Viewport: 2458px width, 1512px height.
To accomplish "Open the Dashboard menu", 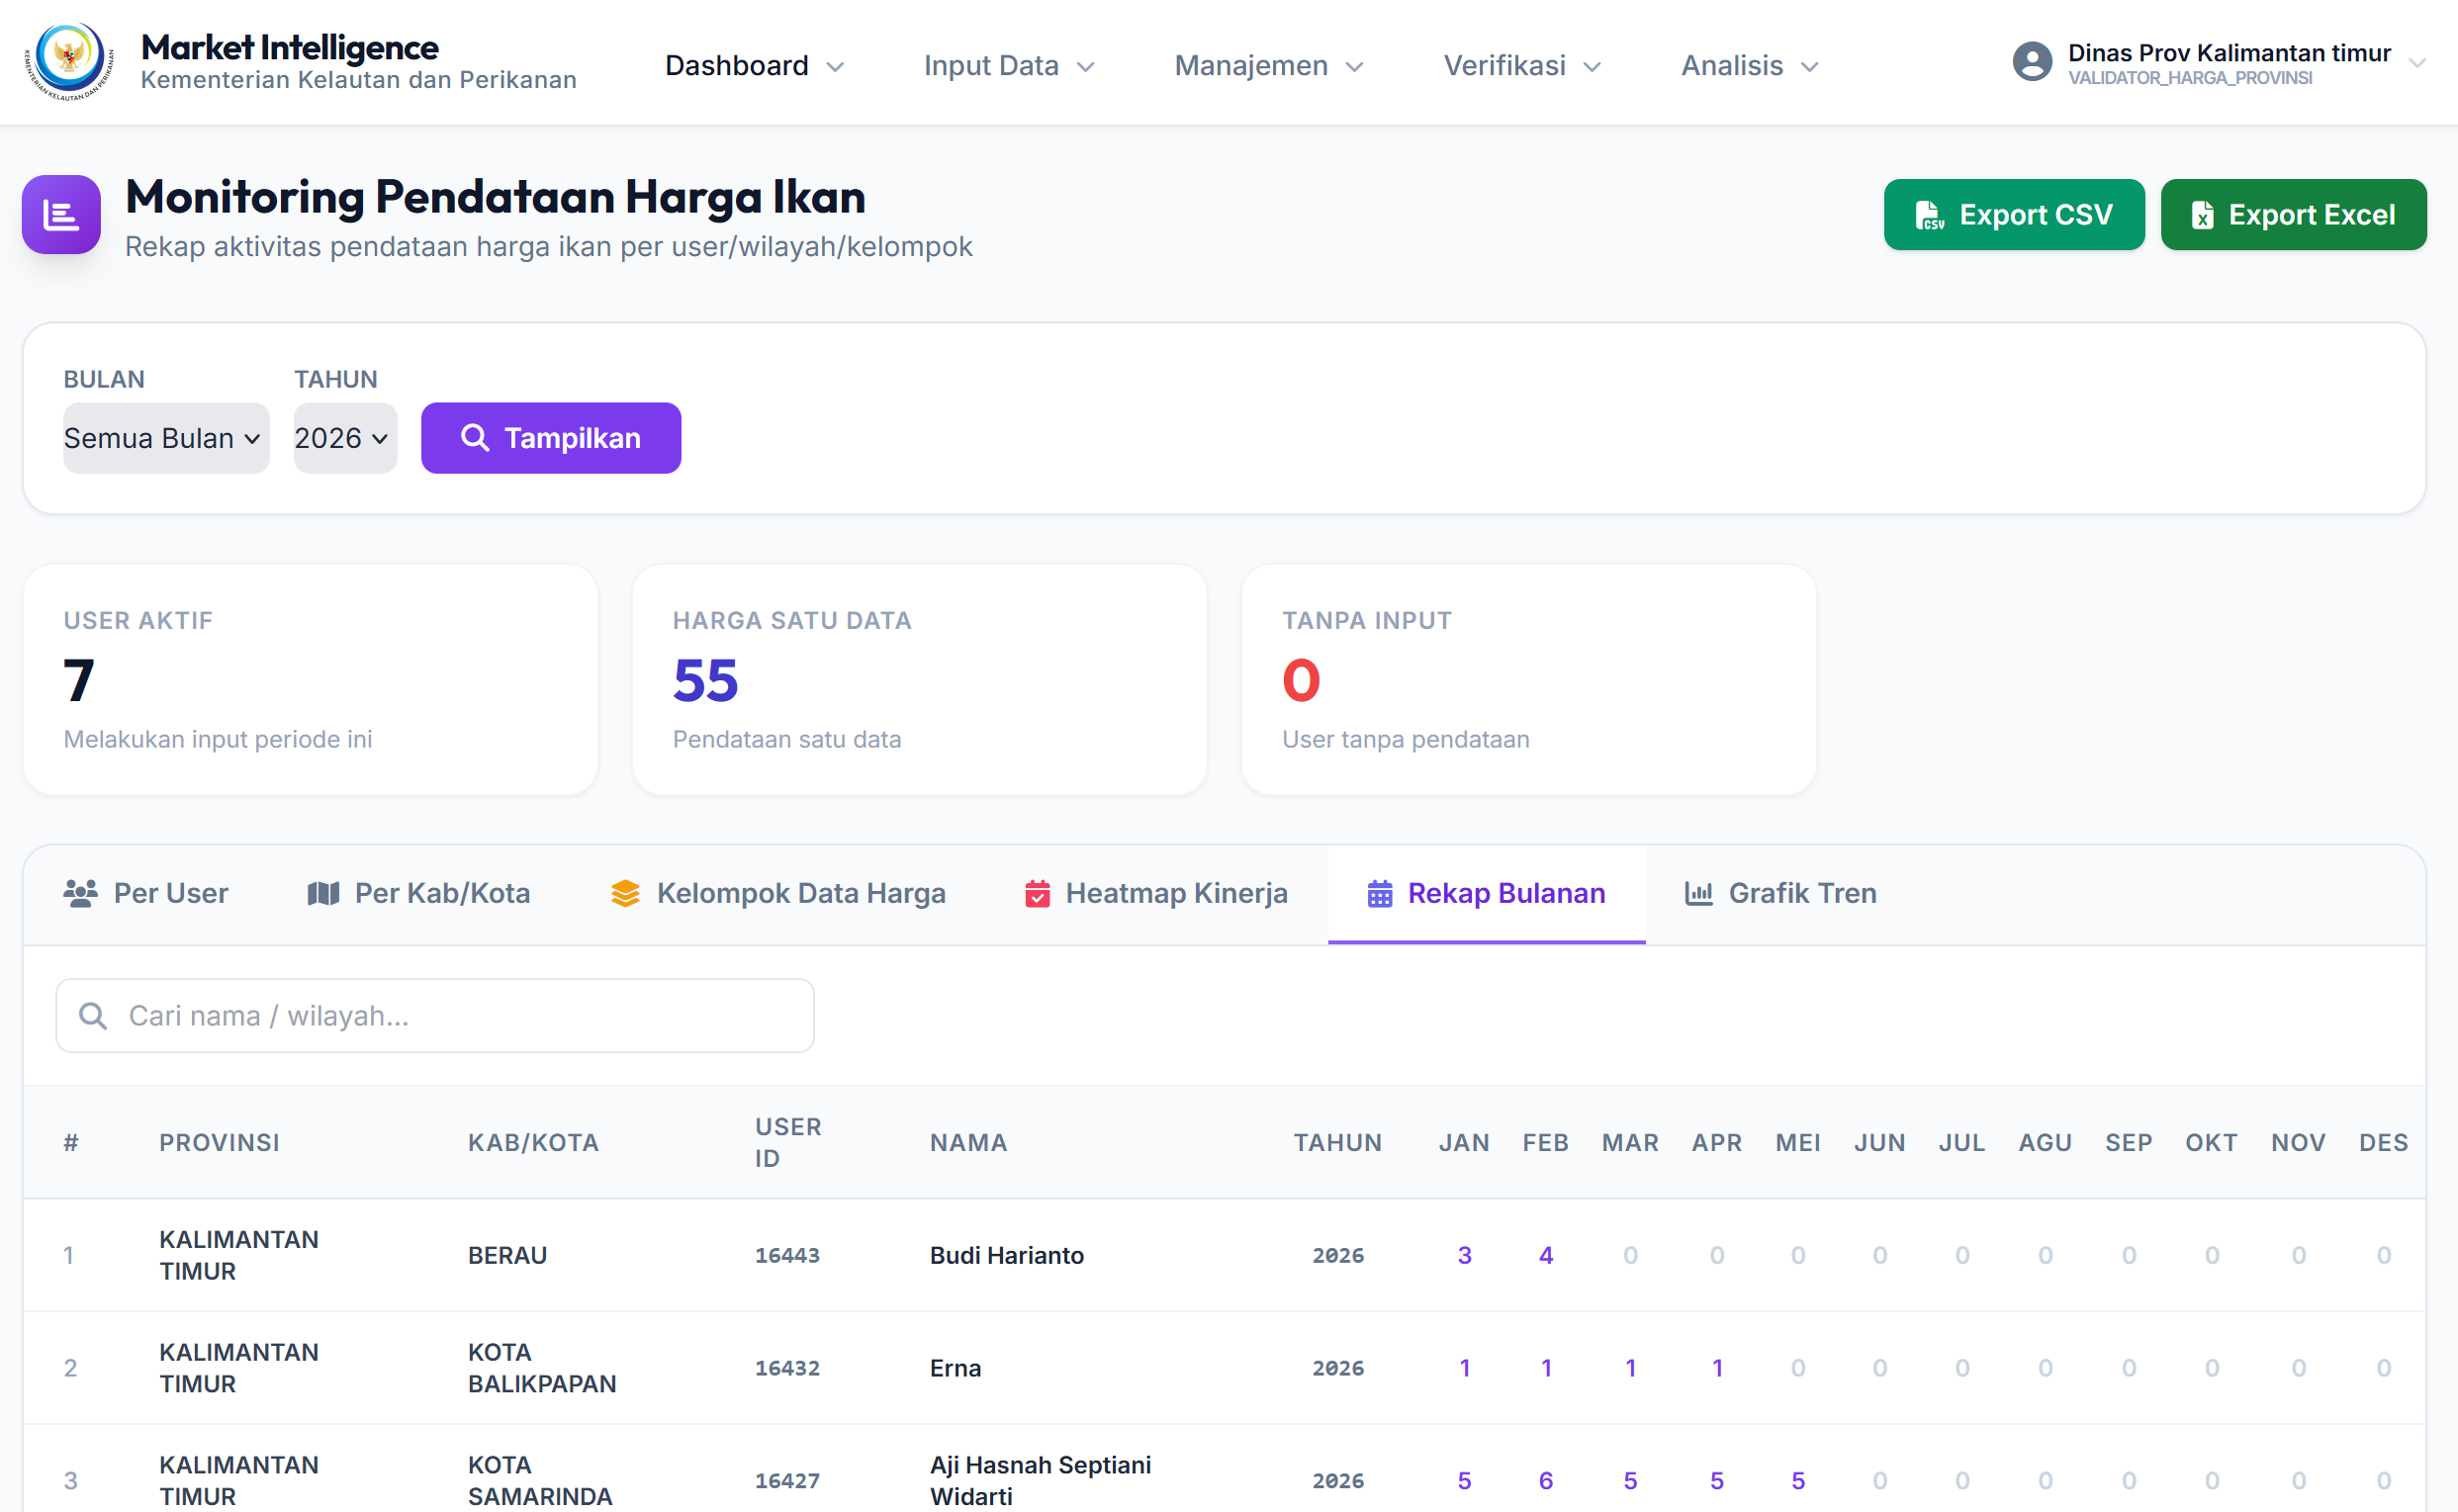I will [x=755, y=65].
